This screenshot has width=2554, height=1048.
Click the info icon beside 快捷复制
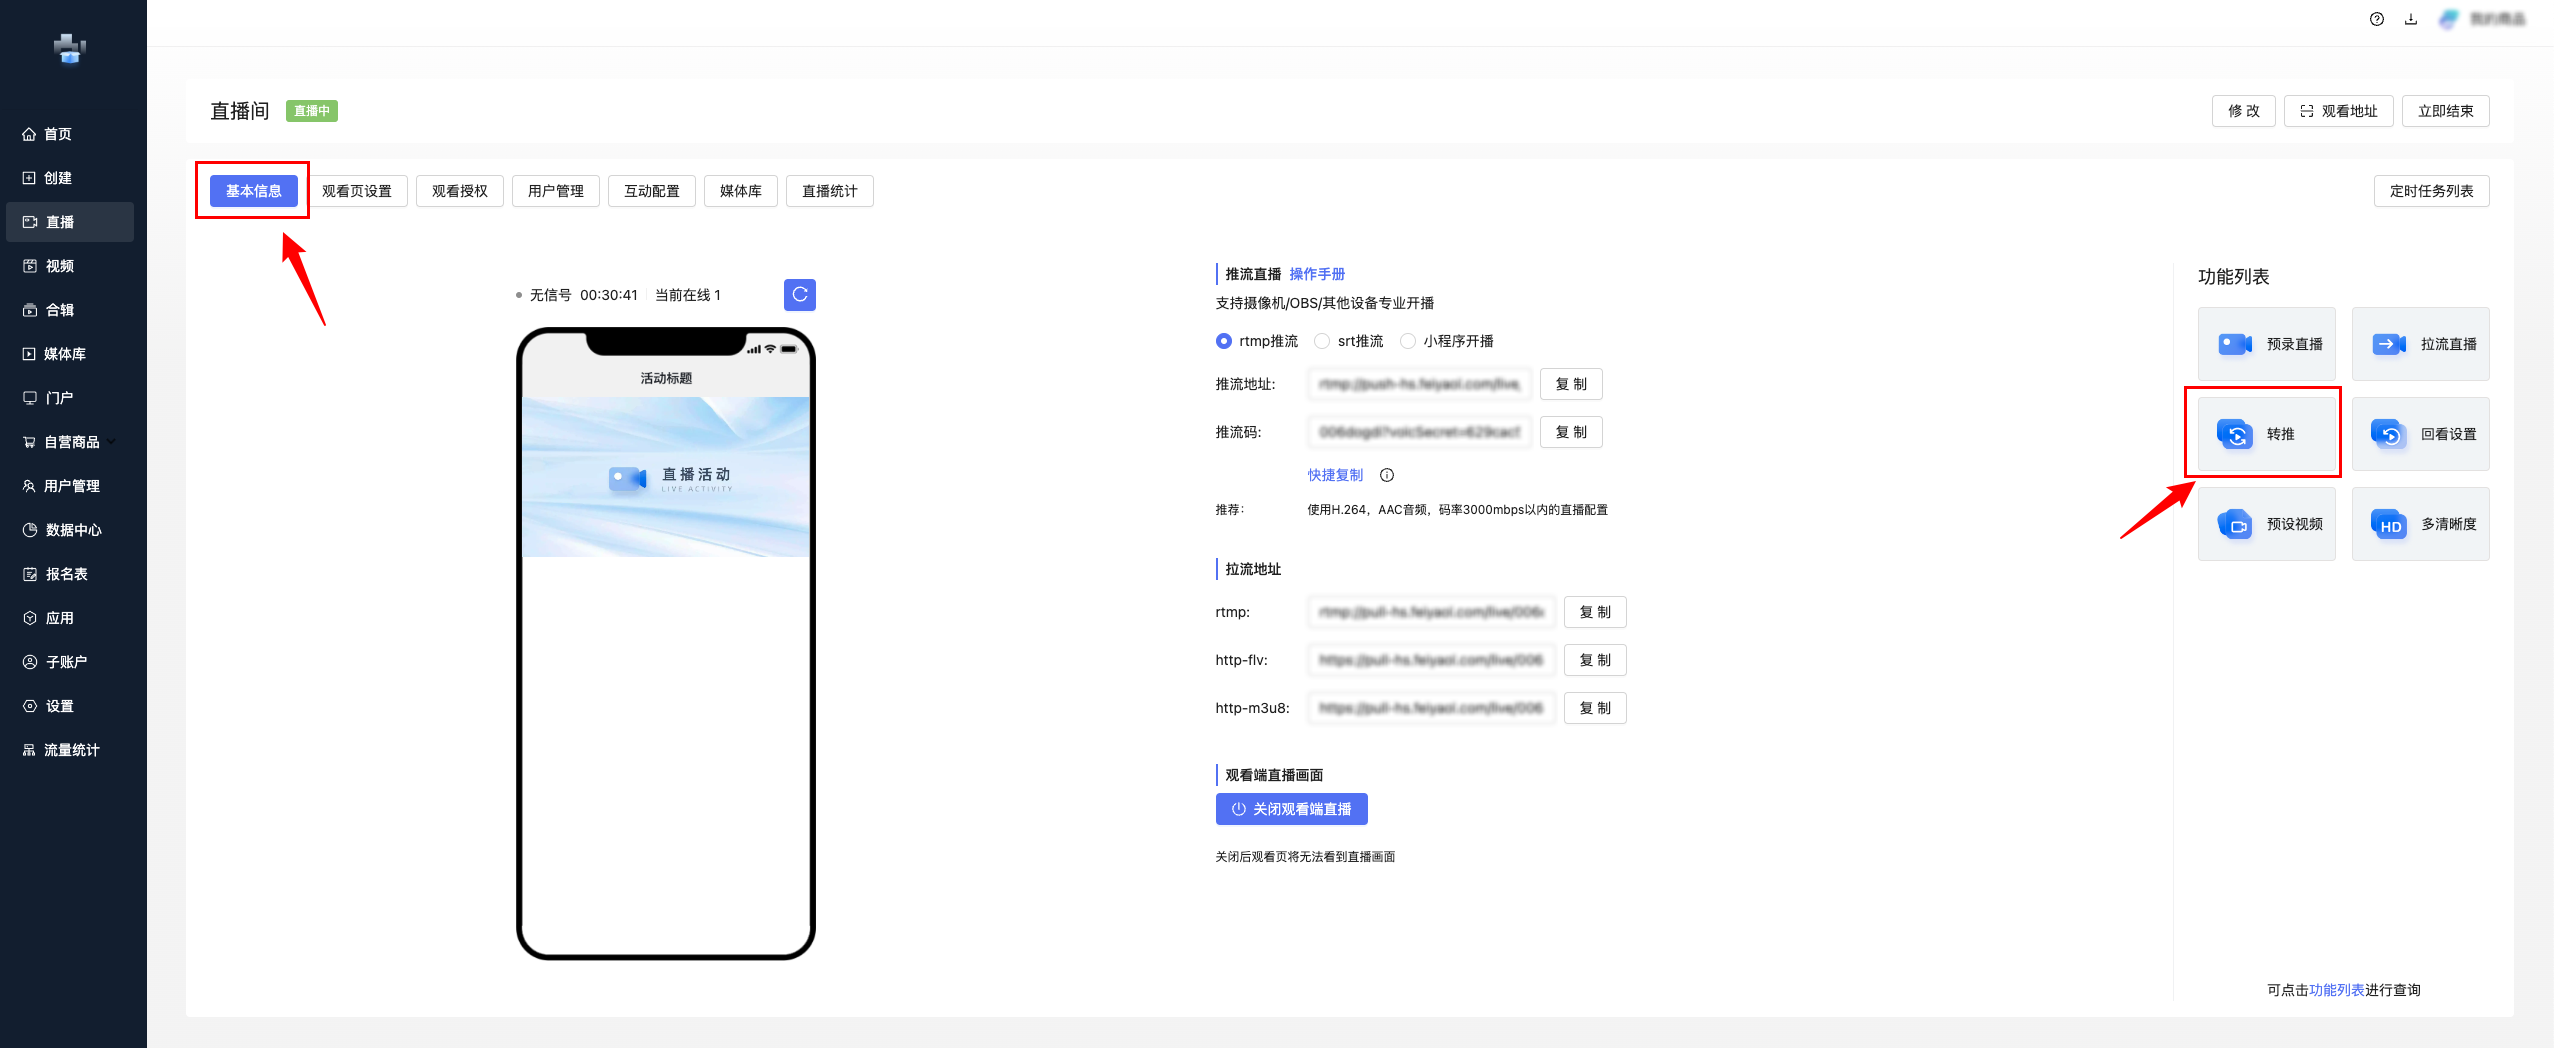click(1387, 475)
